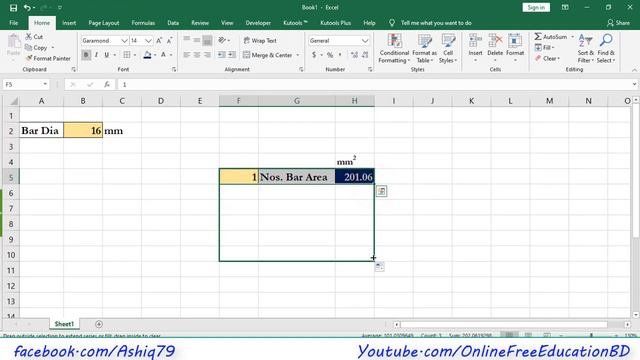This screenshot has width=640, height=360.
Task: Add a new sheet with the plus button
Action: (99, 324)
